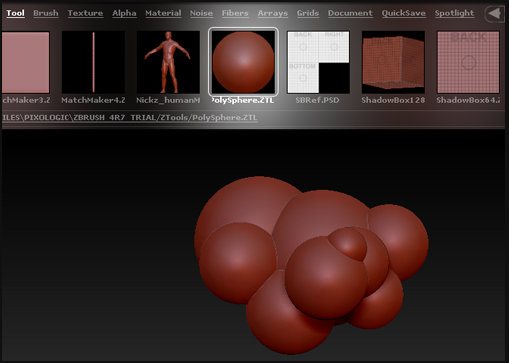Image resolution: width=509 pixels, height=363 pixels.
Task: Click the 'PolySphere.ZTL' label under thumbnail
Action: coord(243,100)
